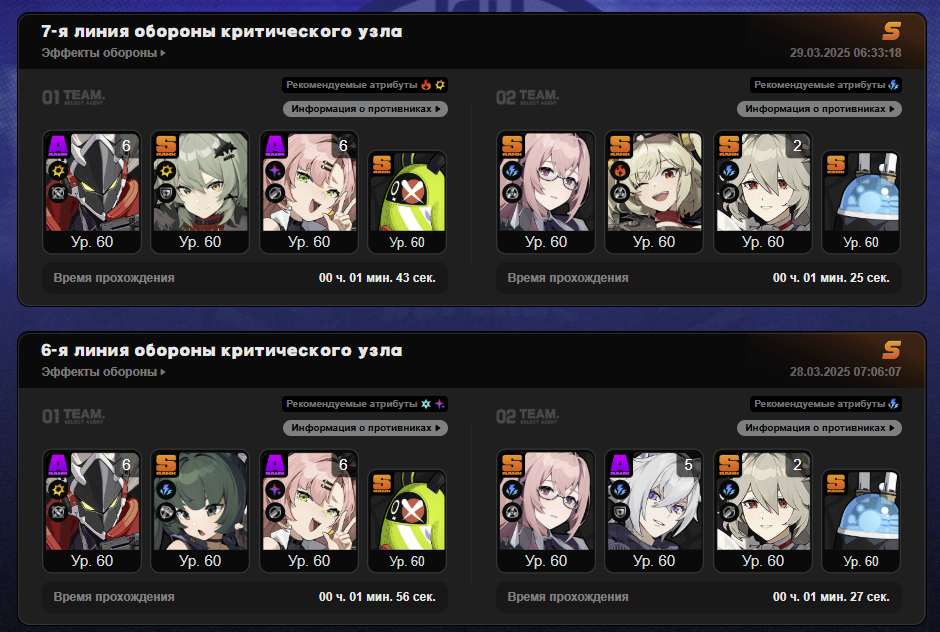The width and height of the screenshot is (940, 632).
Task: Expand defense effects of 7th line
Action: click(103, 53)
